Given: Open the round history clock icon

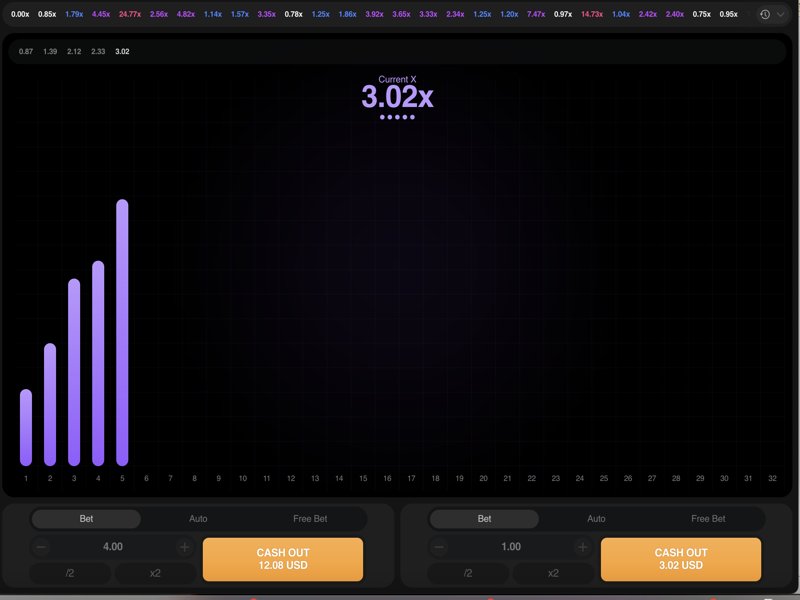Looking at the screenshot, I should tap(765, 14).
